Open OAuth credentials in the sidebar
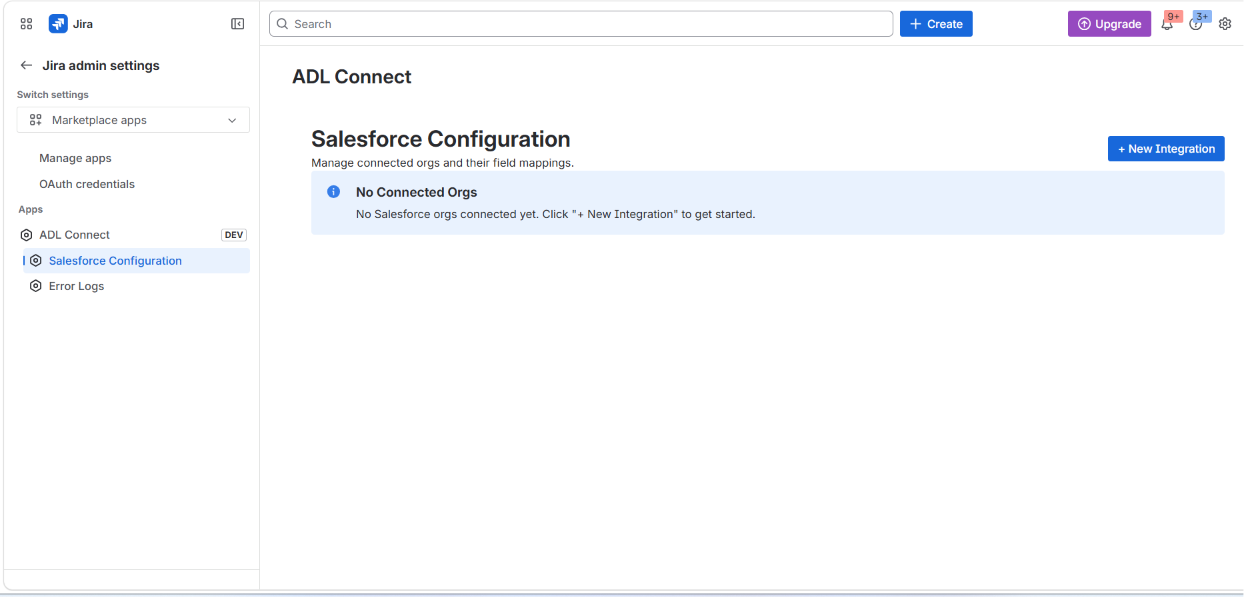The width and height of the screenshot is (1244, 597). 87,184
